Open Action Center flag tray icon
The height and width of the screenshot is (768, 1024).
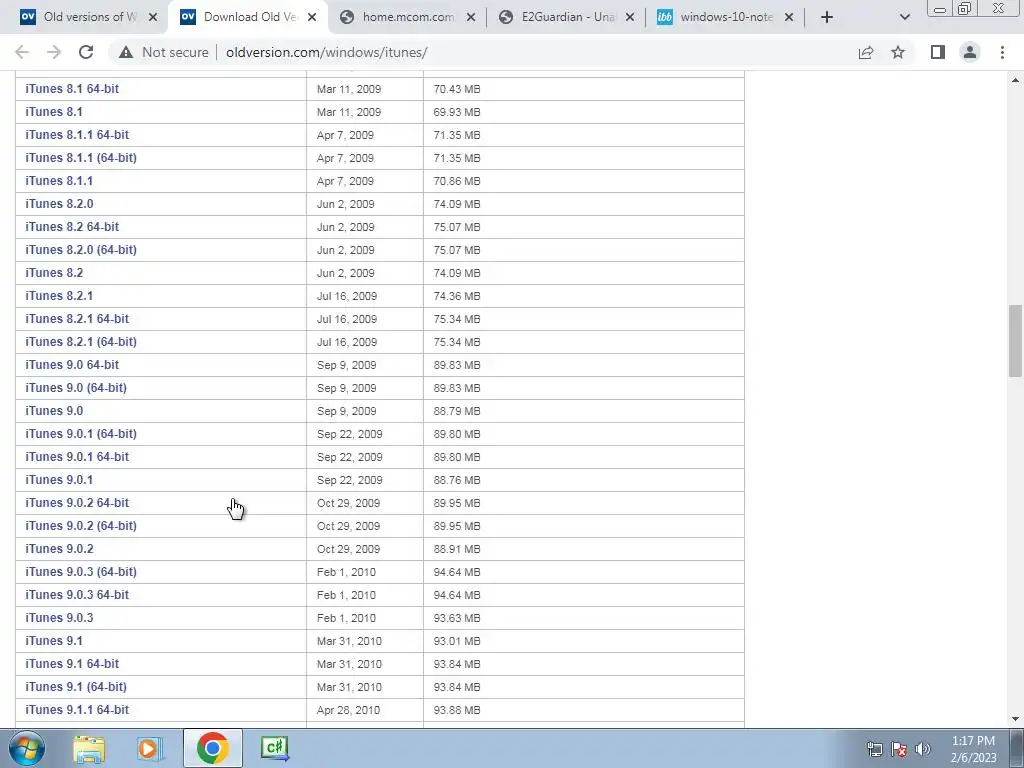coord(899,749)
